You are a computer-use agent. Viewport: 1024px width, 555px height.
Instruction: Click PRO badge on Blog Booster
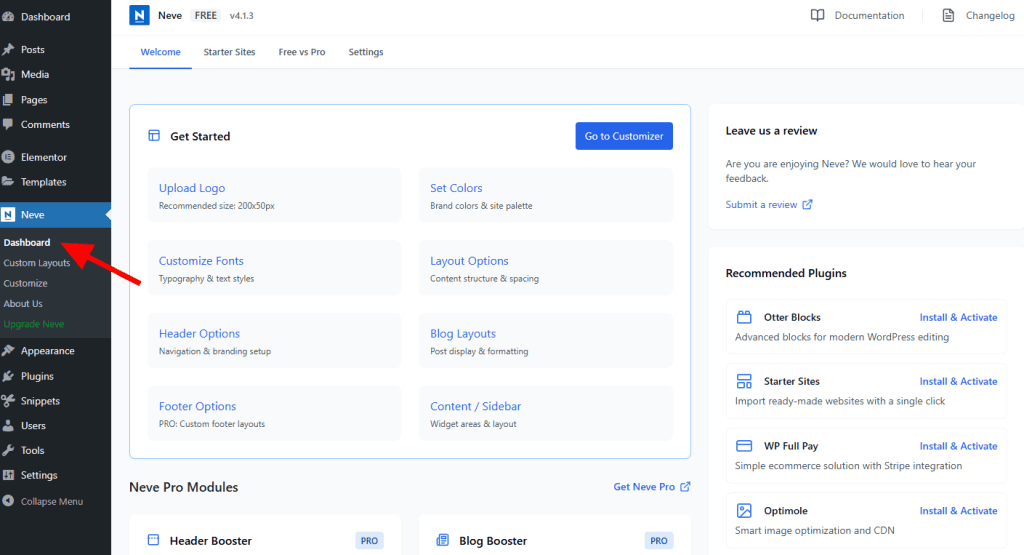click(658, 541)
